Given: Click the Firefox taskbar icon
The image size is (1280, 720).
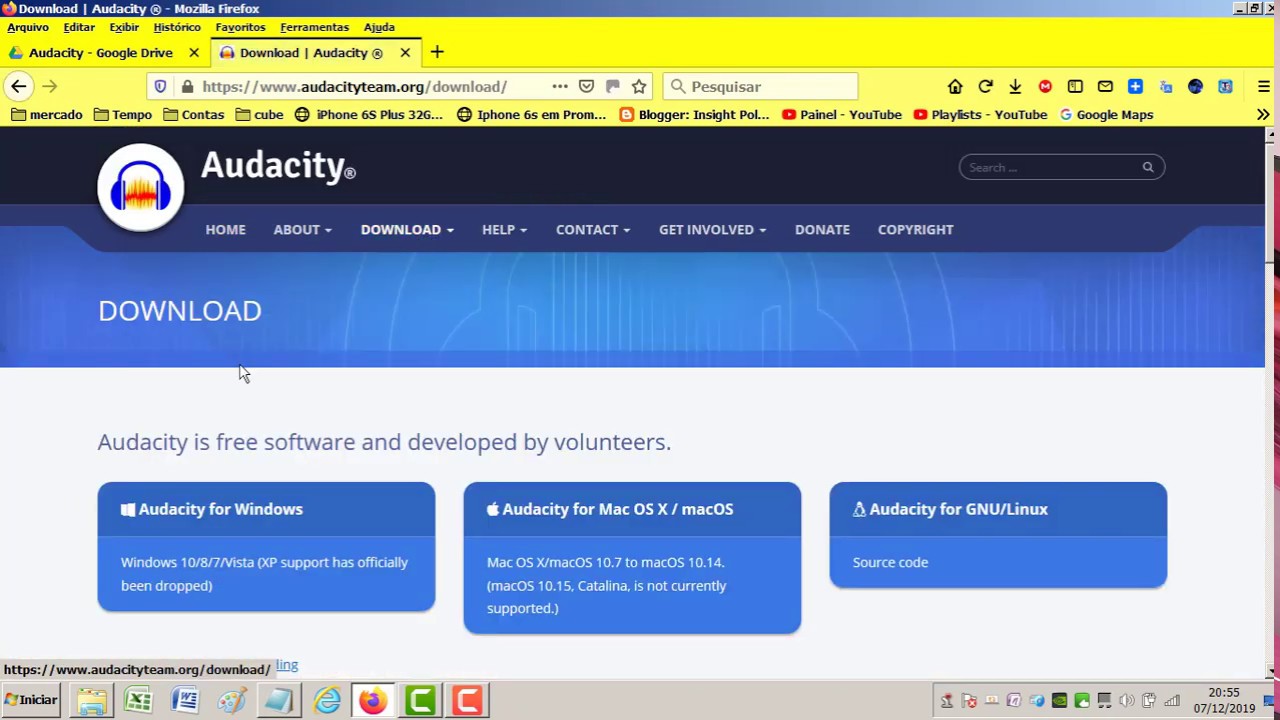Looking at the screenshot, I should coord(373,700).
